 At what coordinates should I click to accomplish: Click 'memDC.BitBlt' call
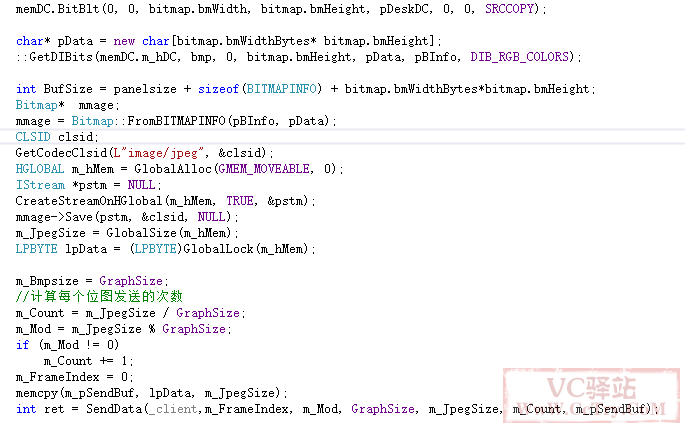pyautogui.click(x=57, y=9)
